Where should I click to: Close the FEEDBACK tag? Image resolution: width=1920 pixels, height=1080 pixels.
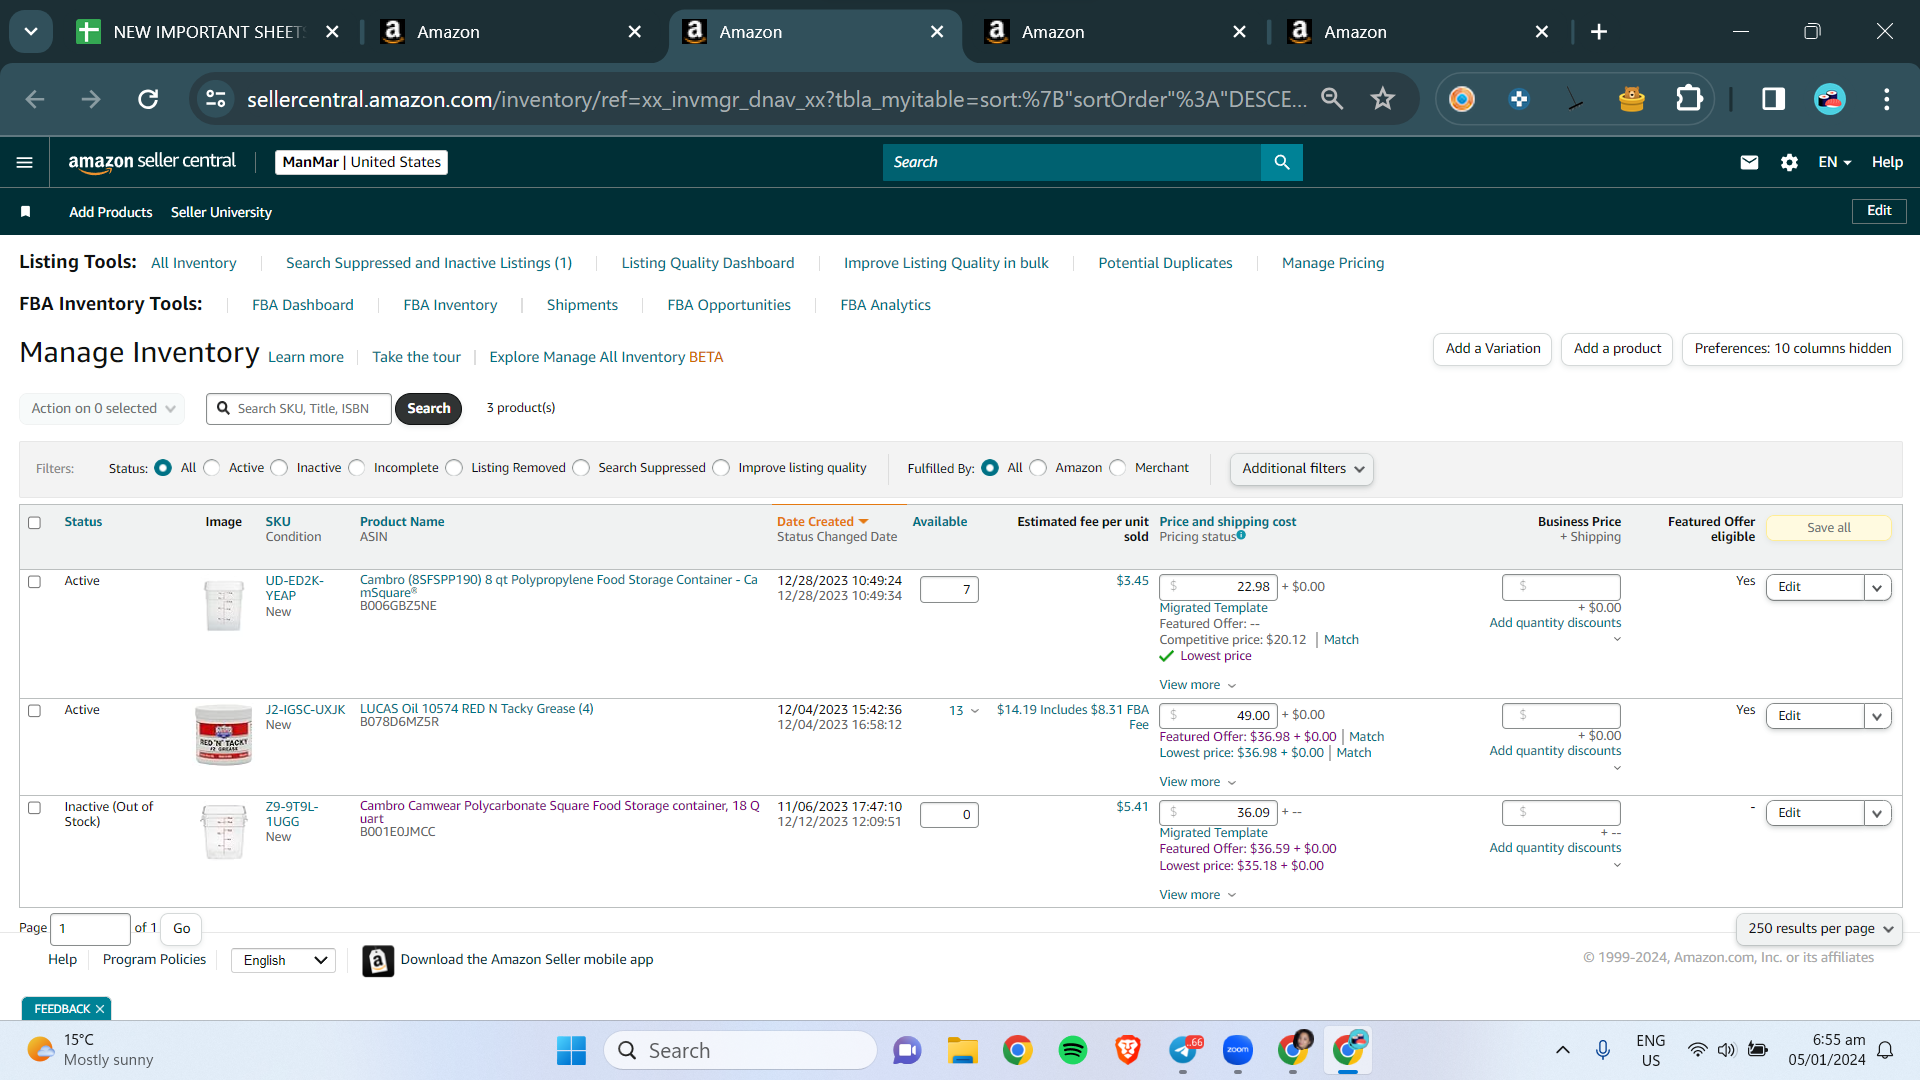tap(100, 1009)
